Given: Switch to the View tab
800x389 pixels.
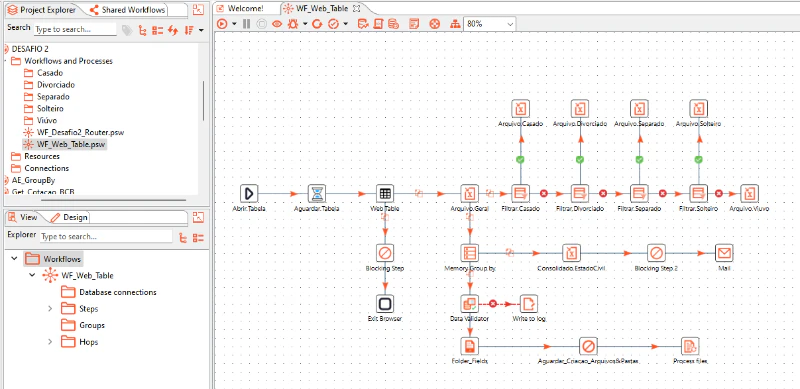Looking at the screenshot, I should (x=23, y=217).
